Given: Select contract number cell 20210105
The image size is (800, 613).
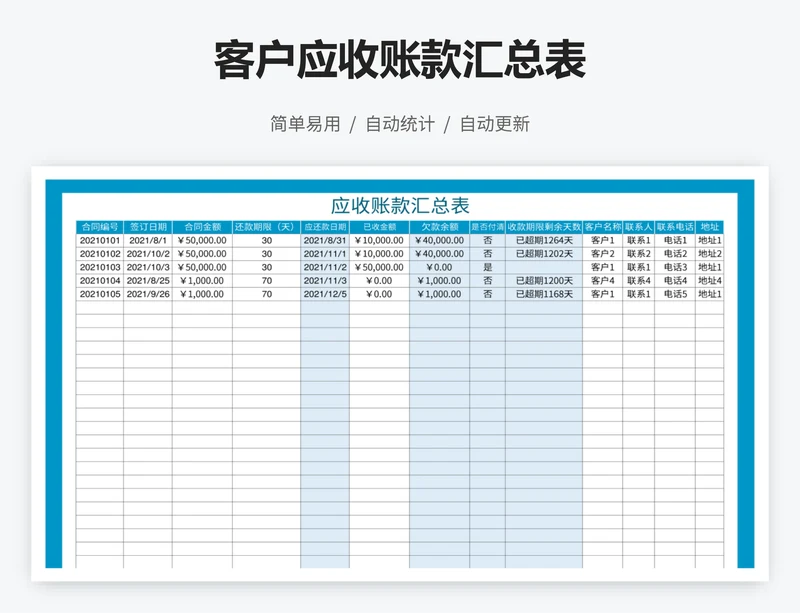Looking at the screenshot, I should click(100, 294).
